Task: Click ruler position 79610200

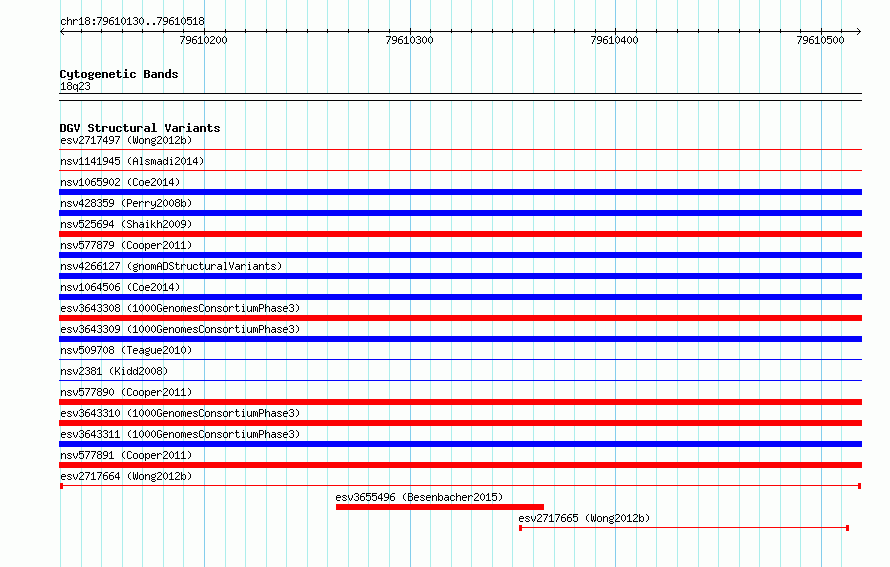Action: [x=203, y=40]
